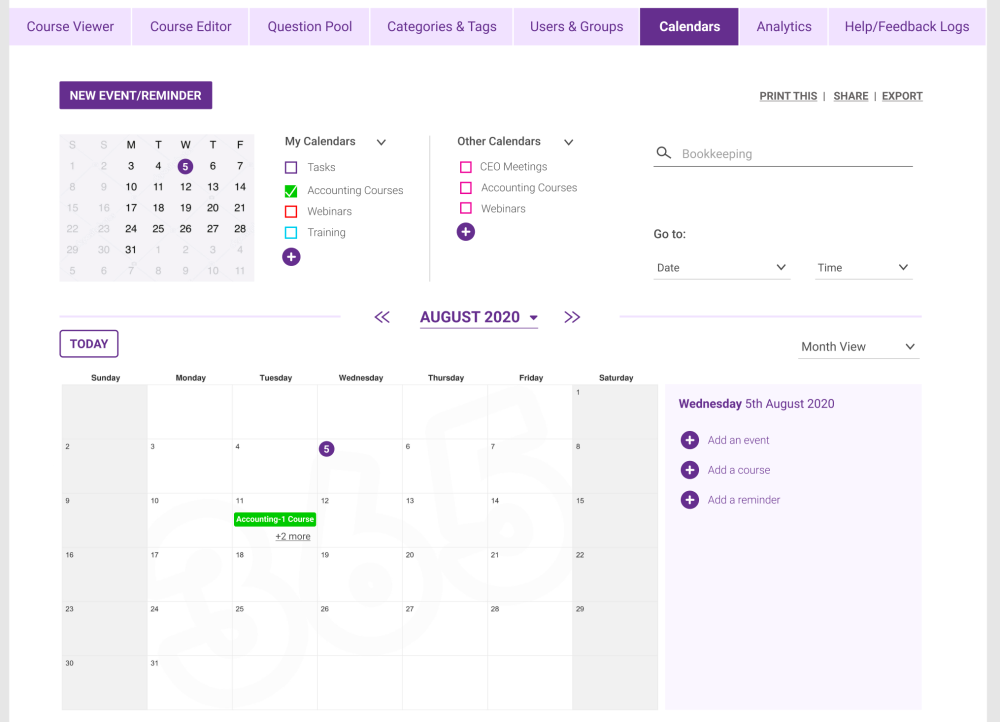1000x722 pixels.
Task: Click the plus icon beside Add a course
Action: [x=689, y=470]
